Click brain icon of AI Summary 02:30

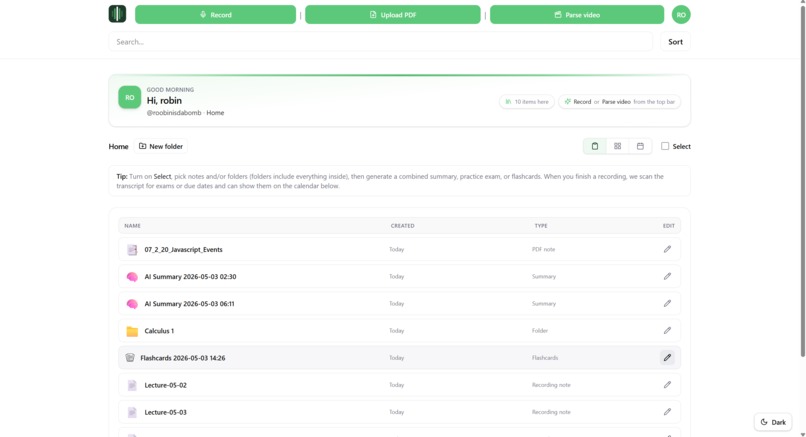(132, 277)
